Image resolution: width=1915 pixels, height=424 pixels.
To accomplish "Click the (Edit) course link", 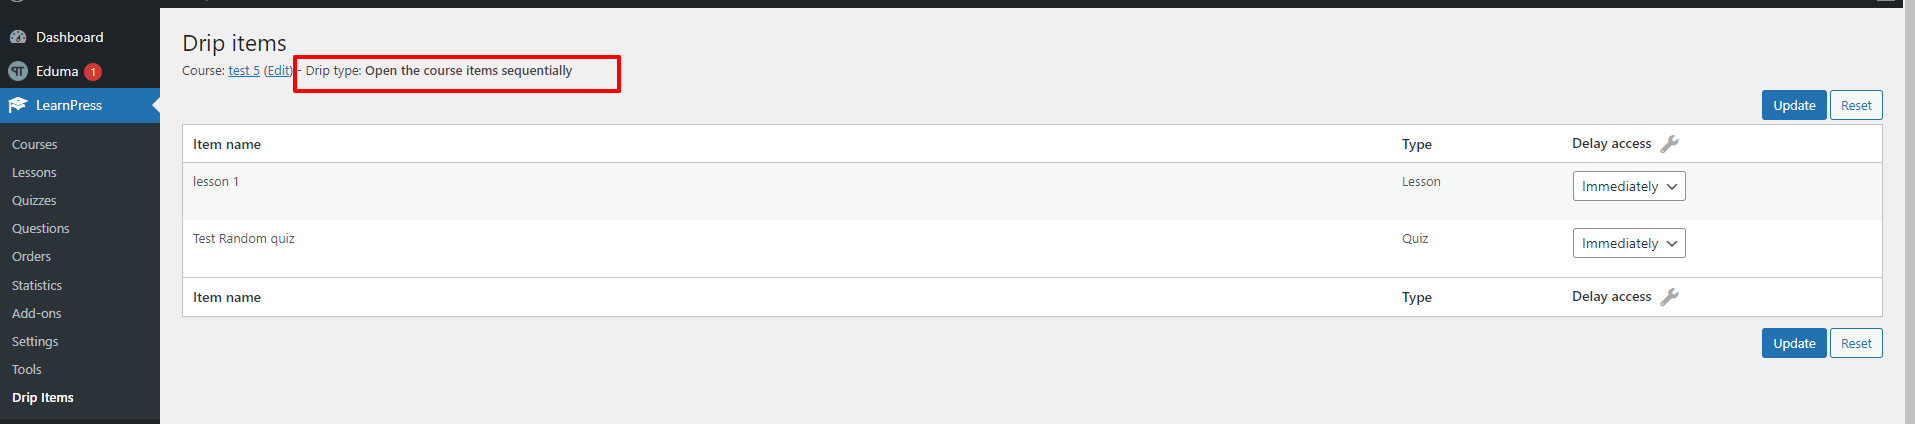I will coord(278,71).
